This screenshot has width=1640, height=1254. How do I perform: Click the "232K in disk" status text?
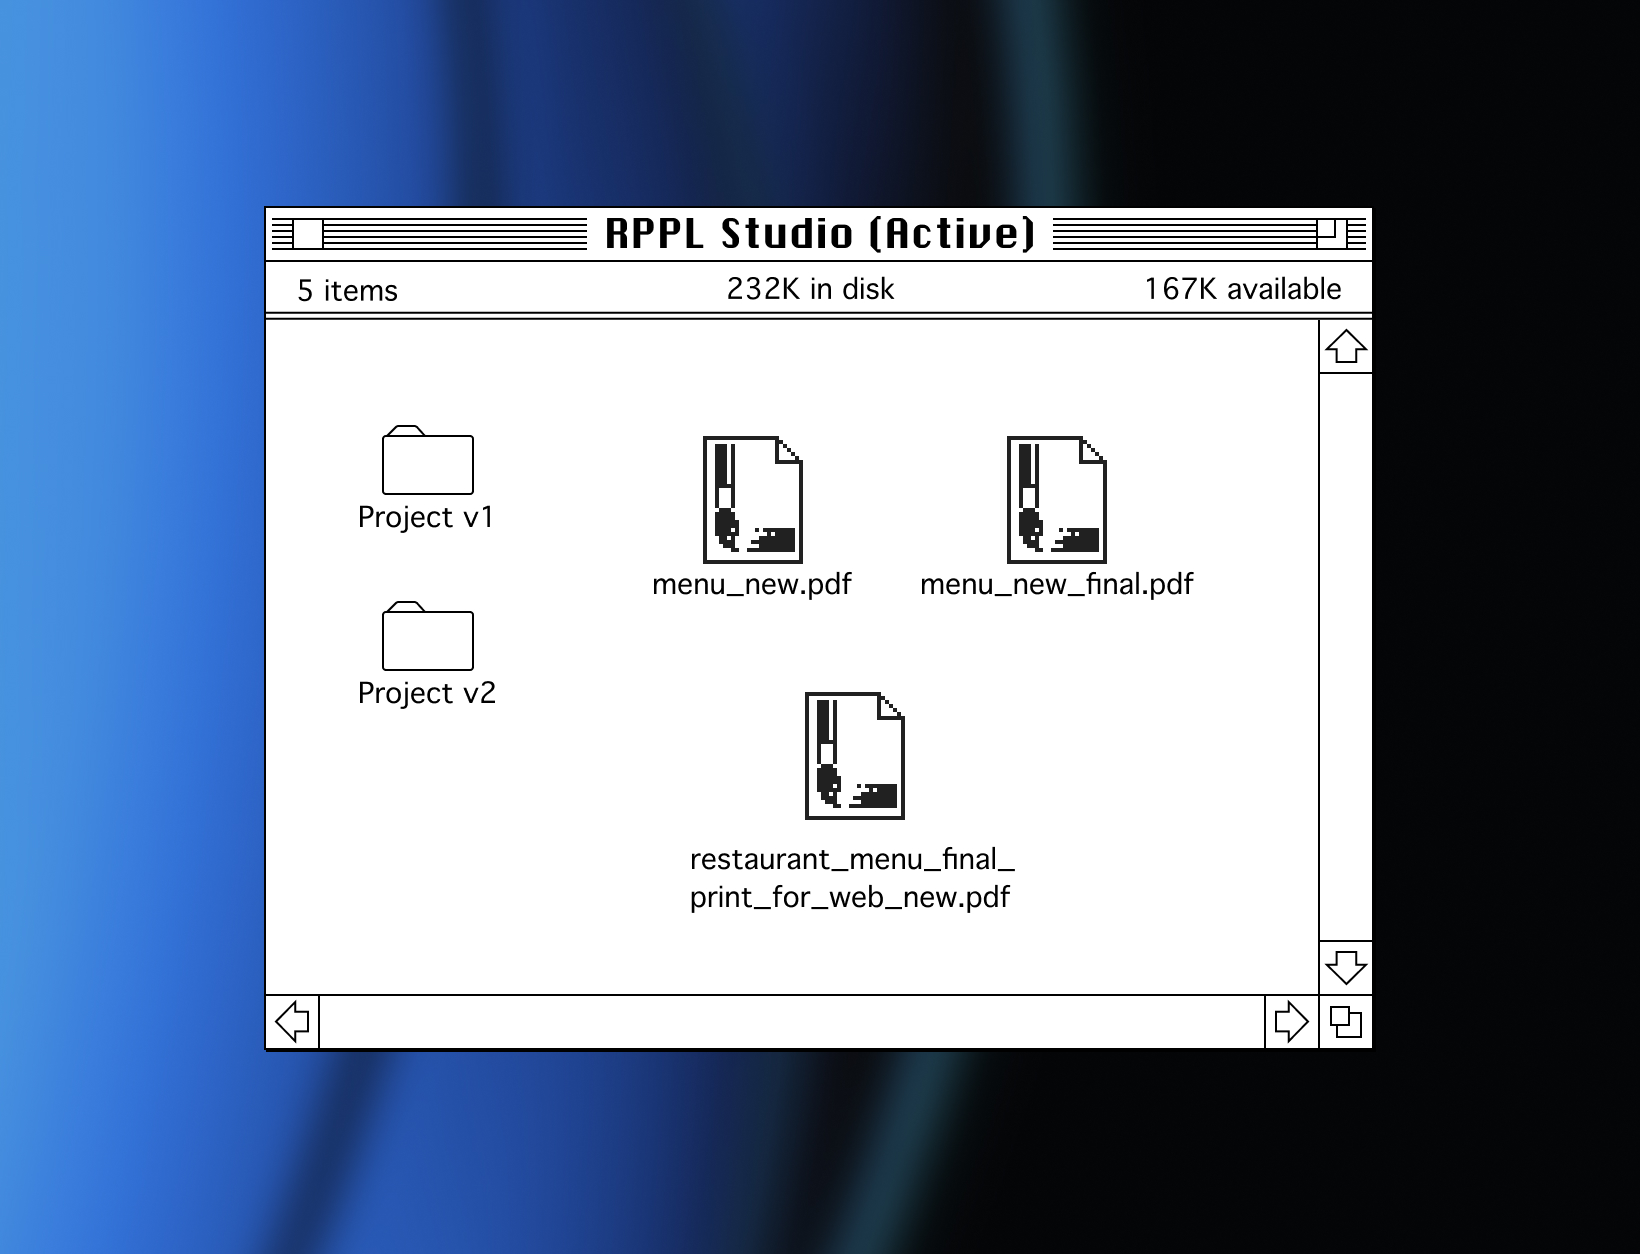point(810,289)
